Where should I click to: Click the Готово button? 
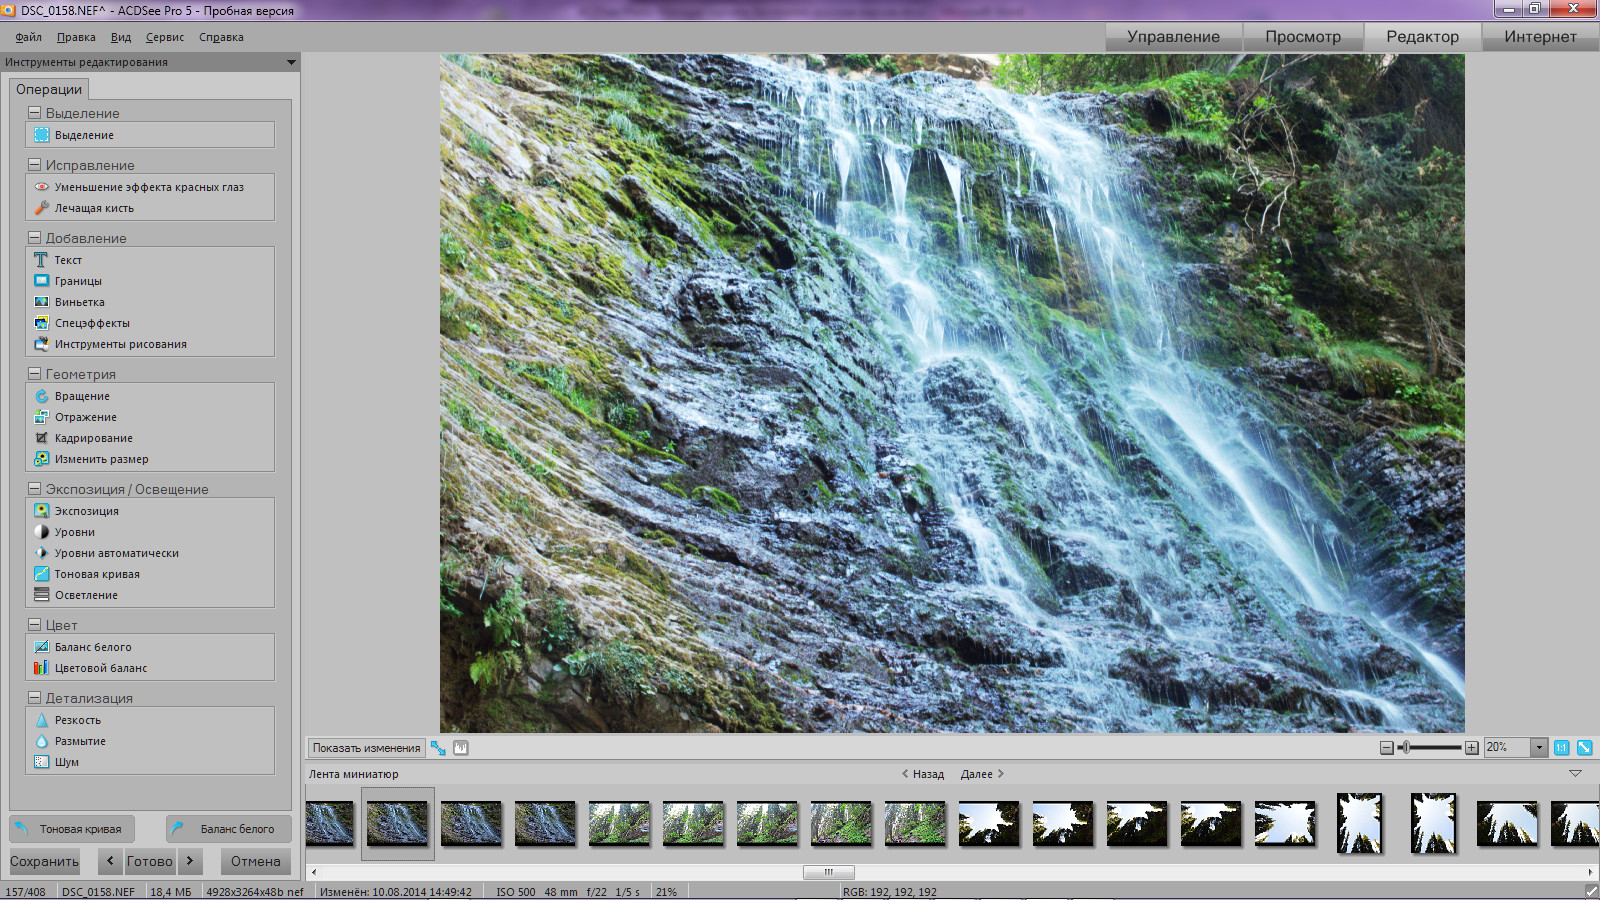click(x=150, y=861)
